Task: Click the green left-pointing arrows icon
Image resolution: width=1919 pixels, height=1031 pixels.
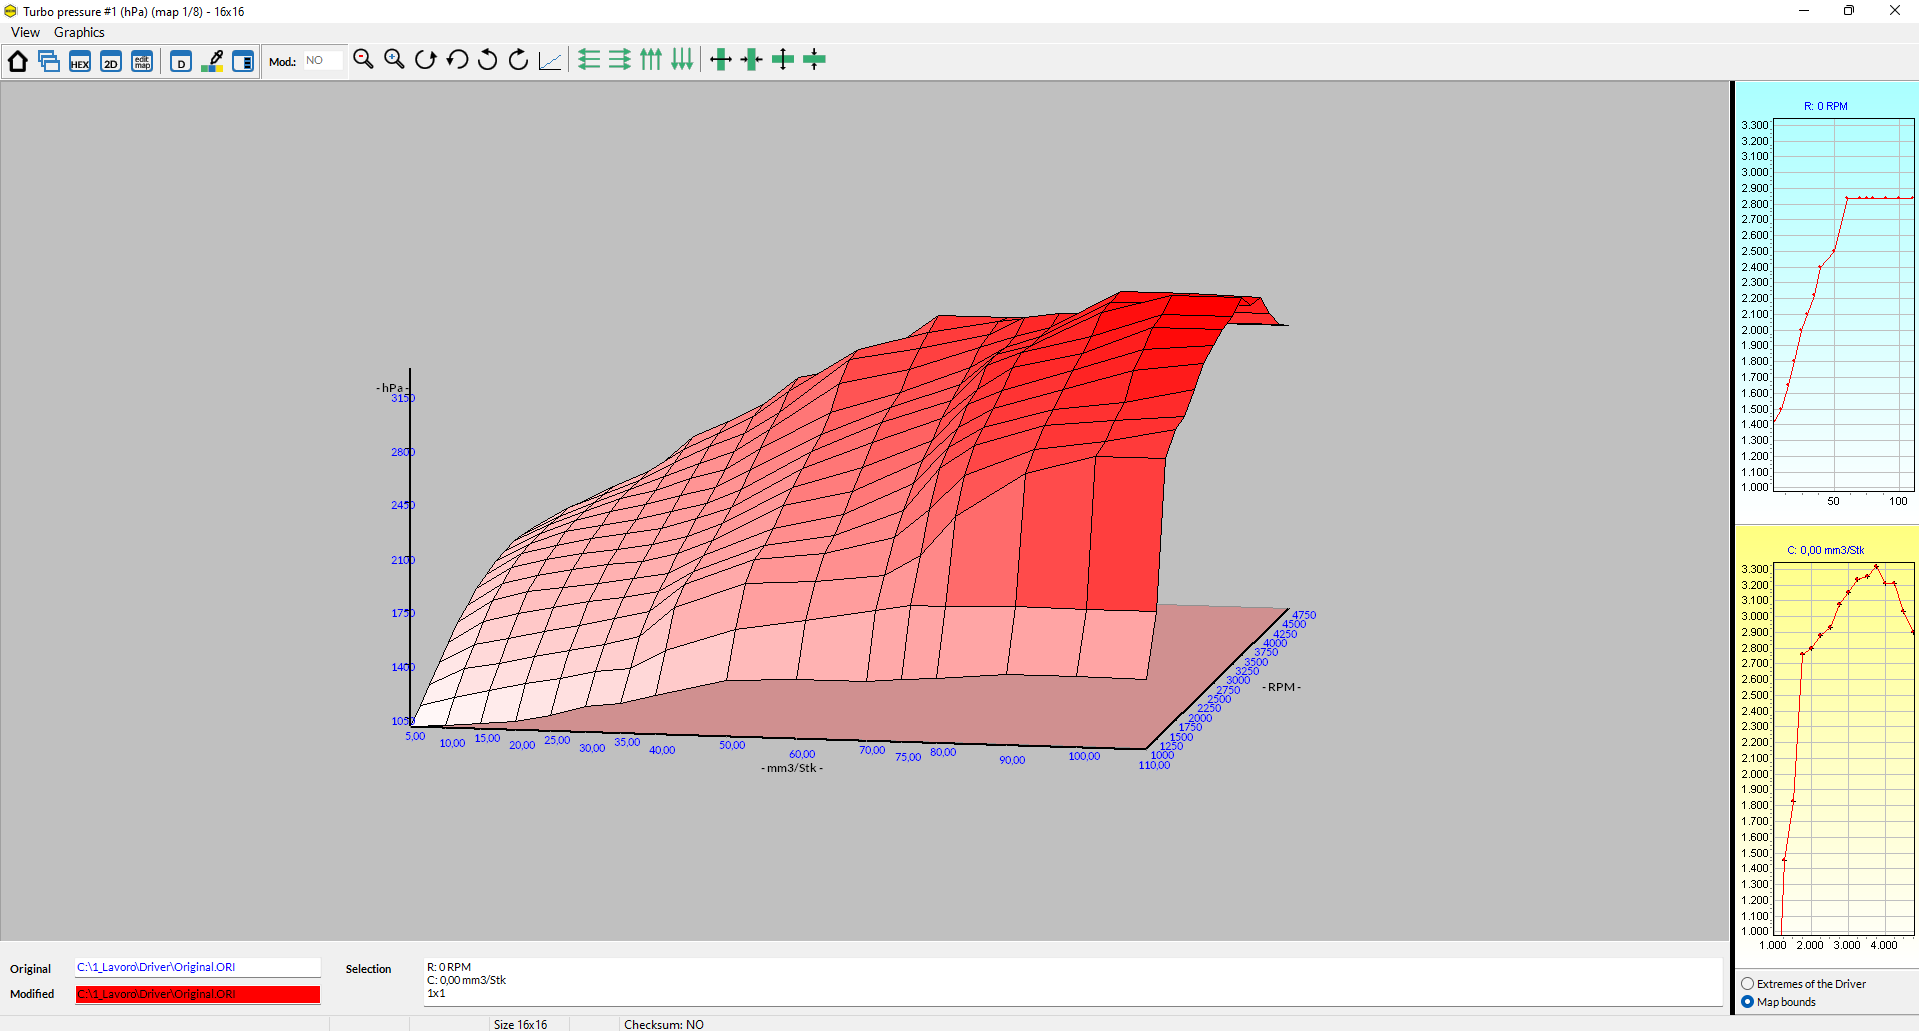Action: [589, 60]
